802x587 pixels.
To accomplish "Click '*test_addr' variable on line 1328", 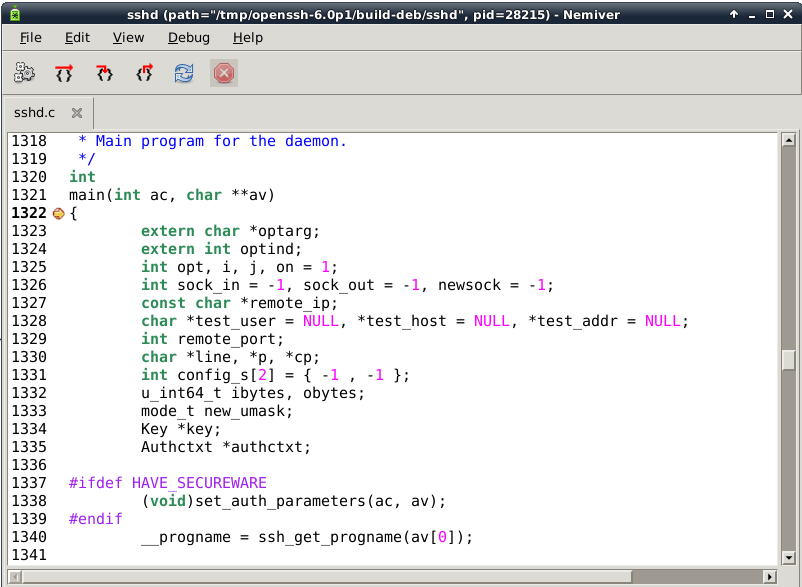I will click(x=572, y=321).
